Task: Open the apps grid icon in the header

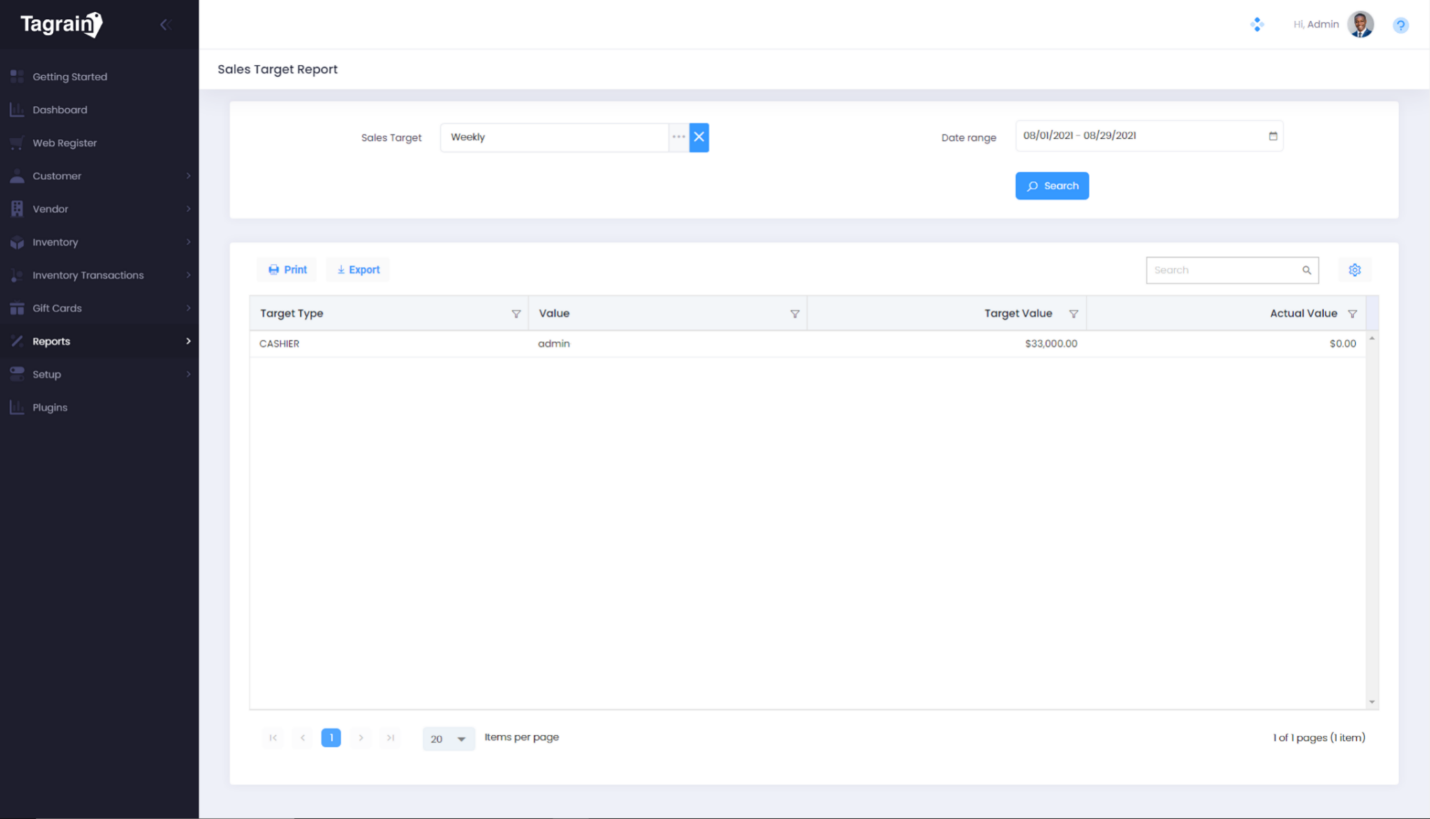Action: coord(1257,24)
